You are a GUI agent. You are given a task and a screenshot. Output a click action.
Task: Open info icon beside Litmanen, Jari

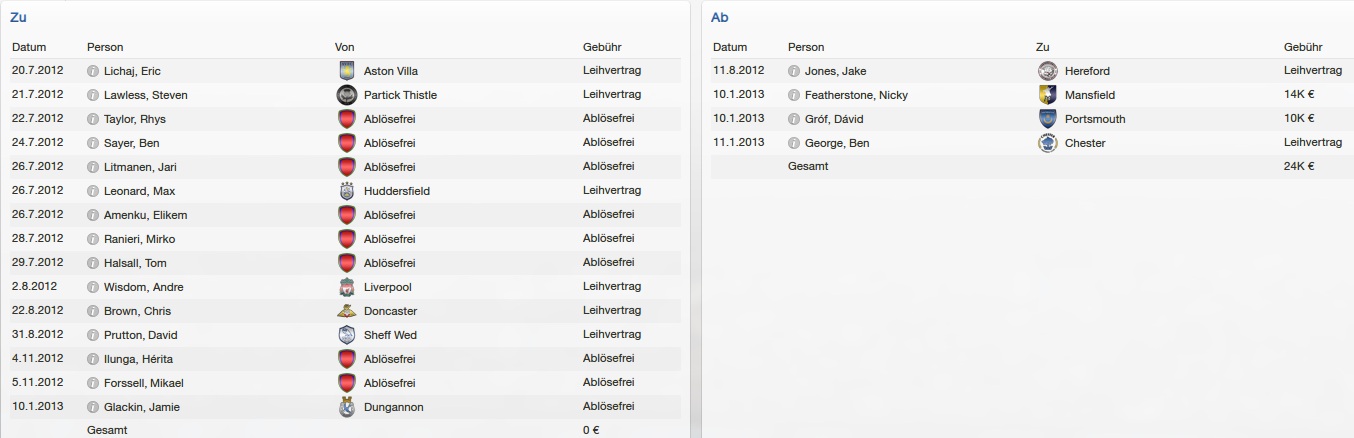(93, 167)
